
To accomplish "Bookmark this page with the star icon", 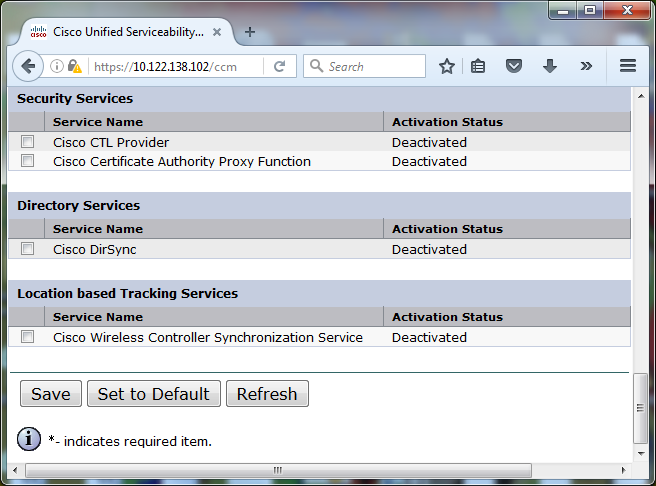I will [447, 66].
